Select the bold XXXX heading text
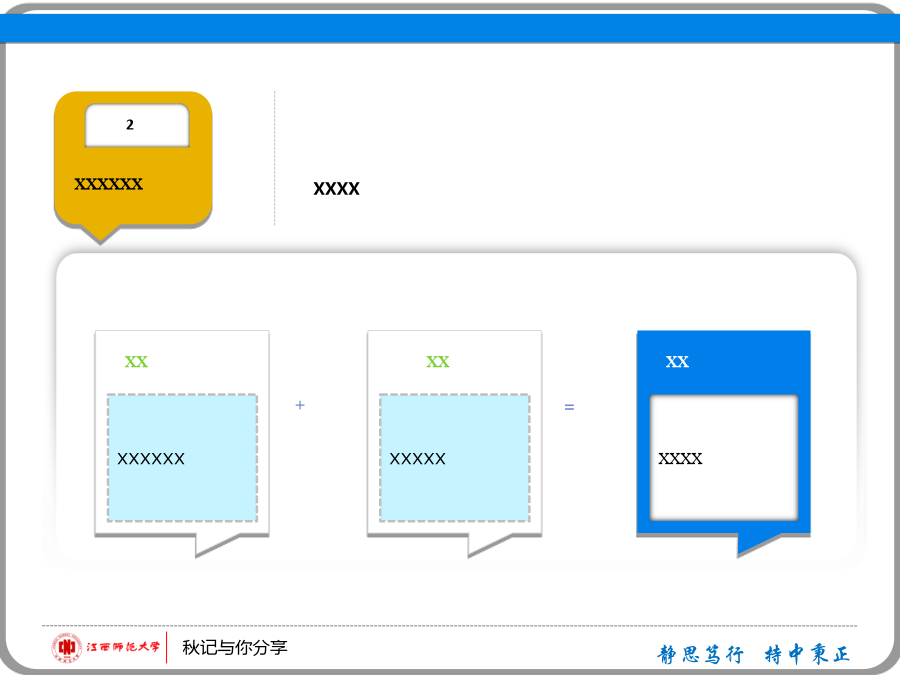This screenshot has height=675, width=900. [x=336, y=189]
